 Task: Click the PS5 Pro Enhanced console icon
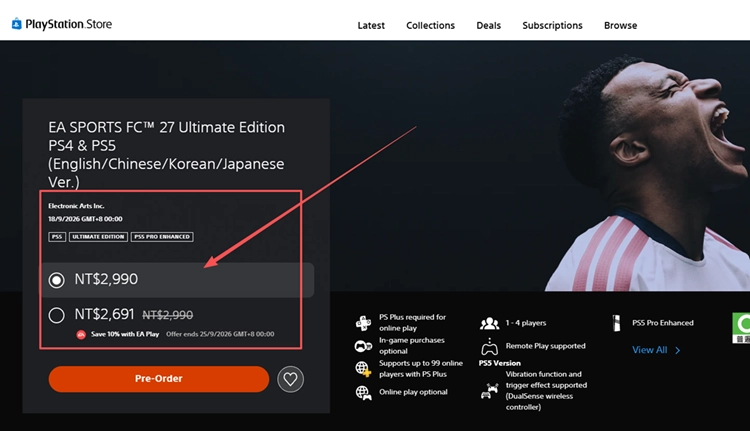coord(617,323)
